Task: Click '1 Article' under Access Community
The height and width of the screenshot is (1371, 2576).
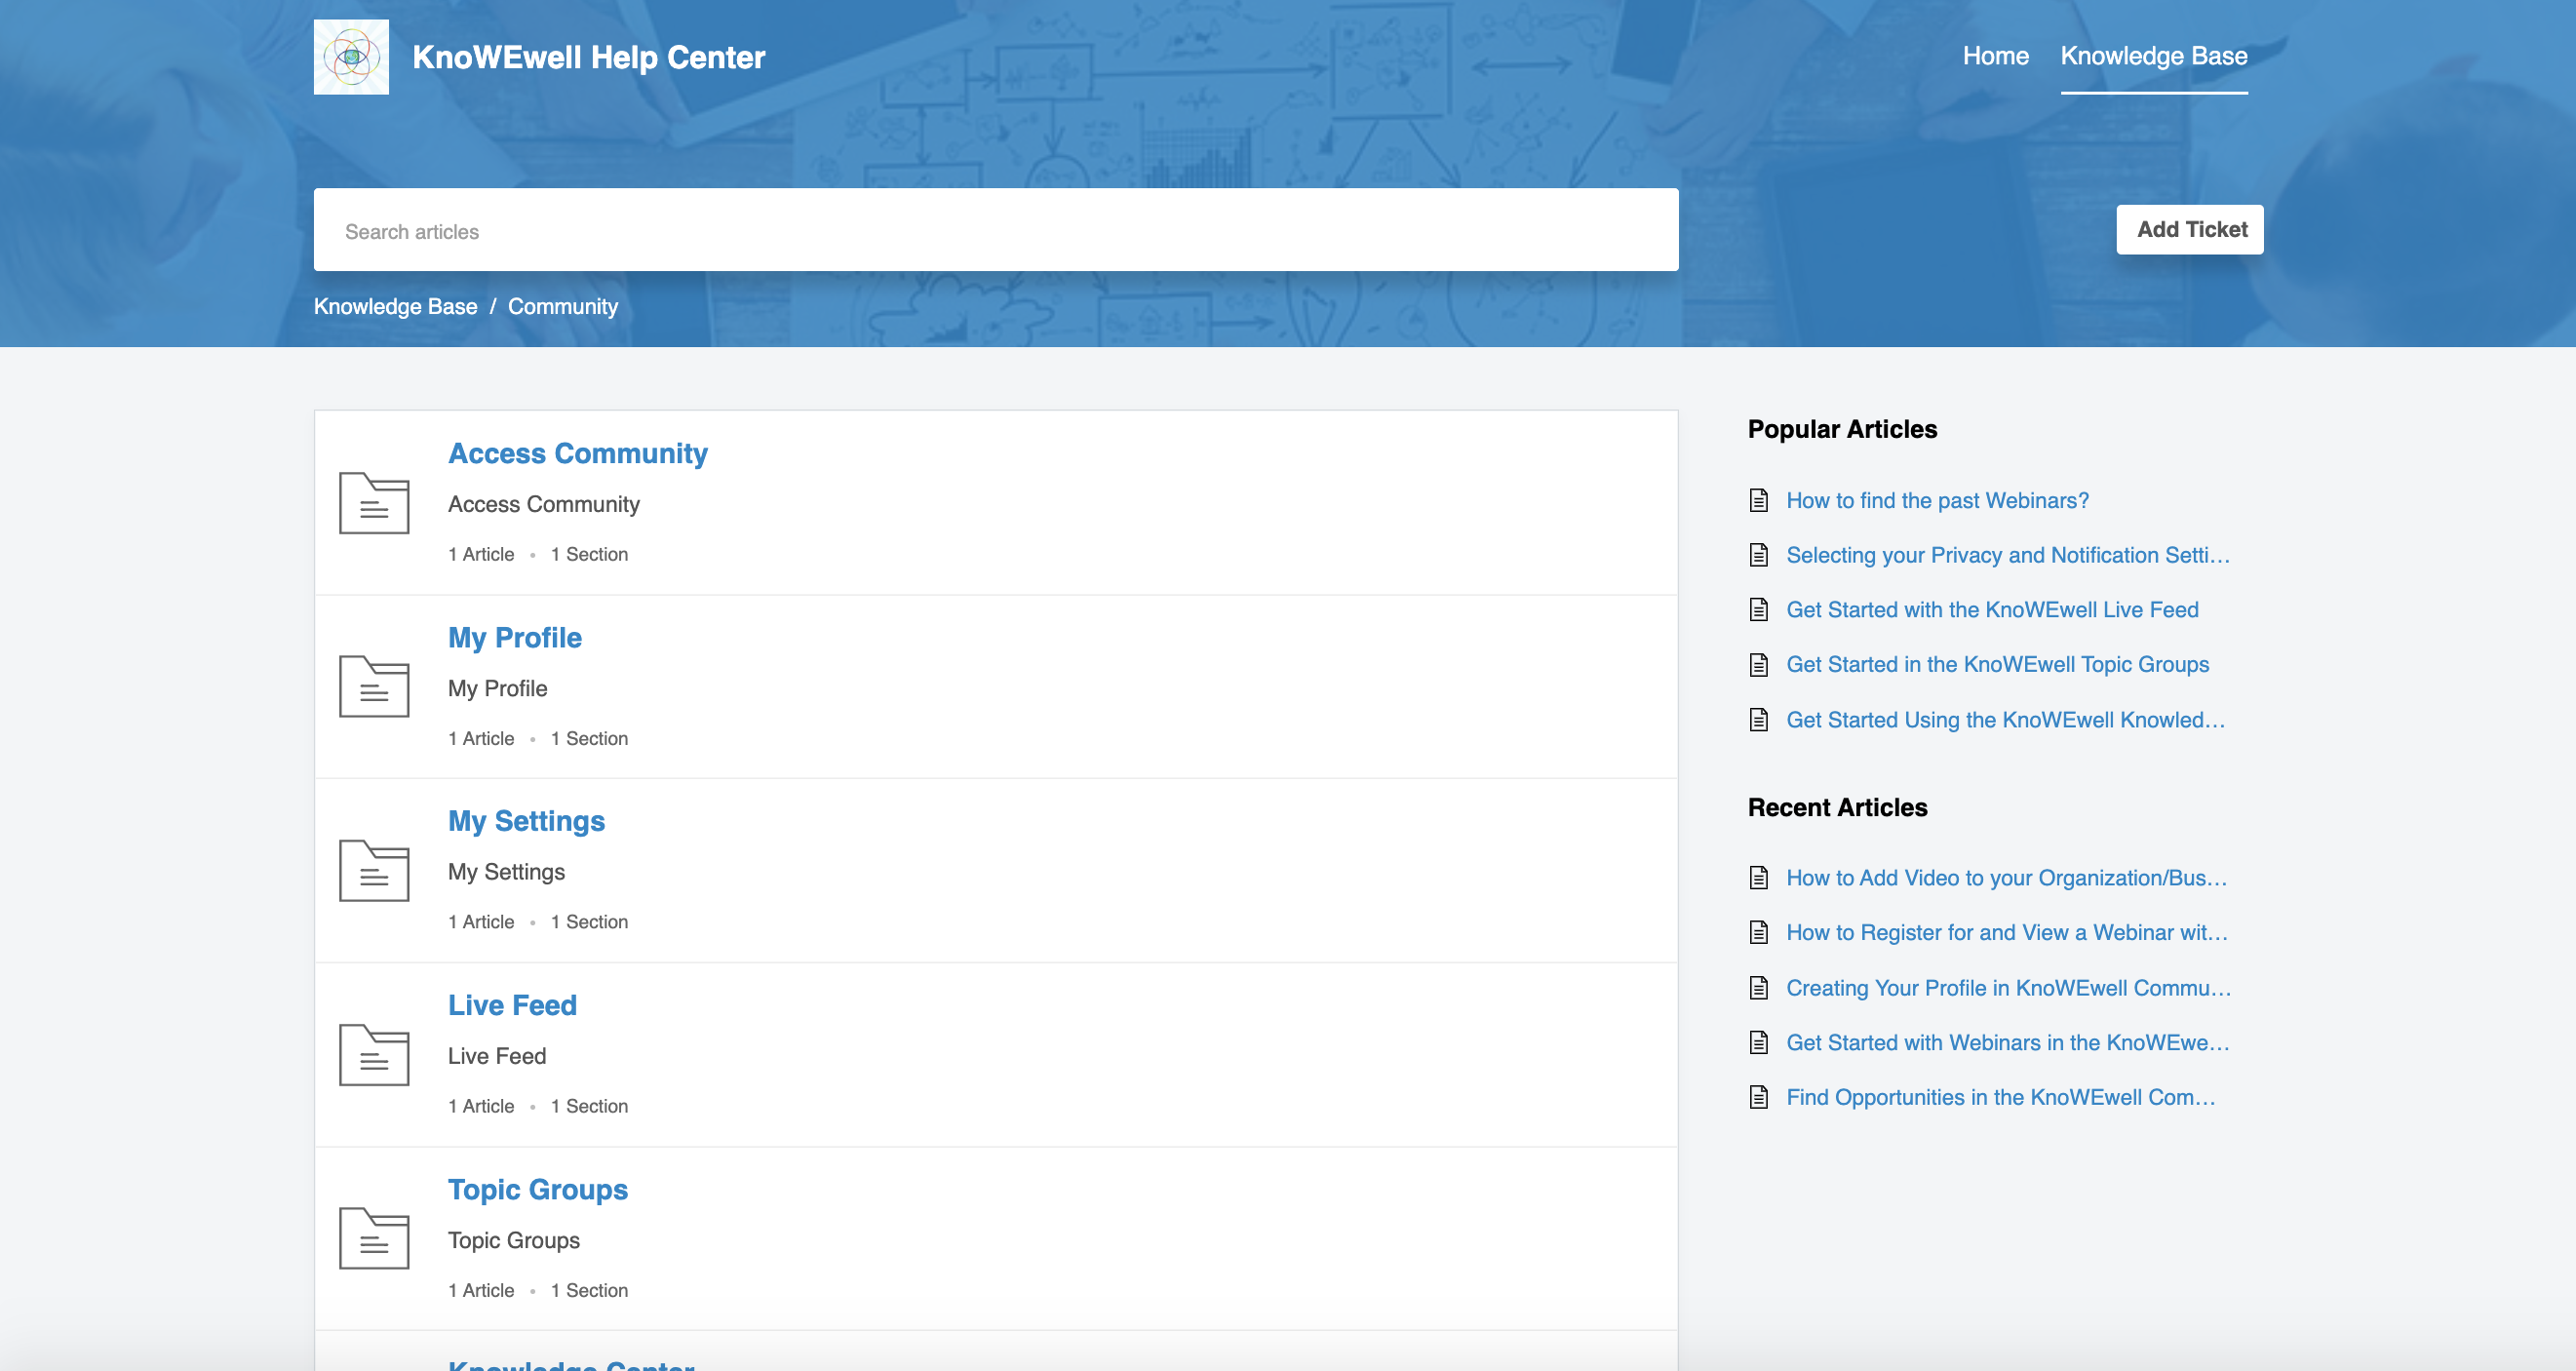Action: 481,555
